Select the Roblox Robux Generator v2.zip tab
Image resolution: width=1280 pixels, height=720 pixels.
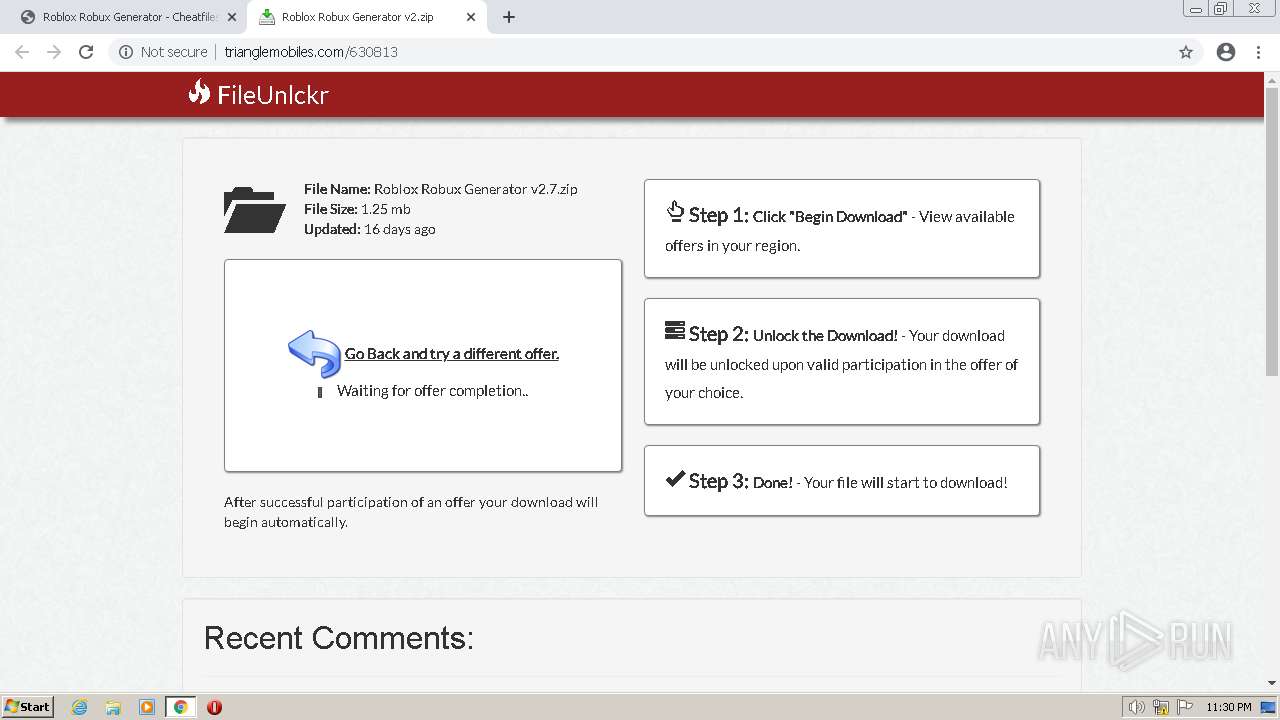[x=366, y=17]
